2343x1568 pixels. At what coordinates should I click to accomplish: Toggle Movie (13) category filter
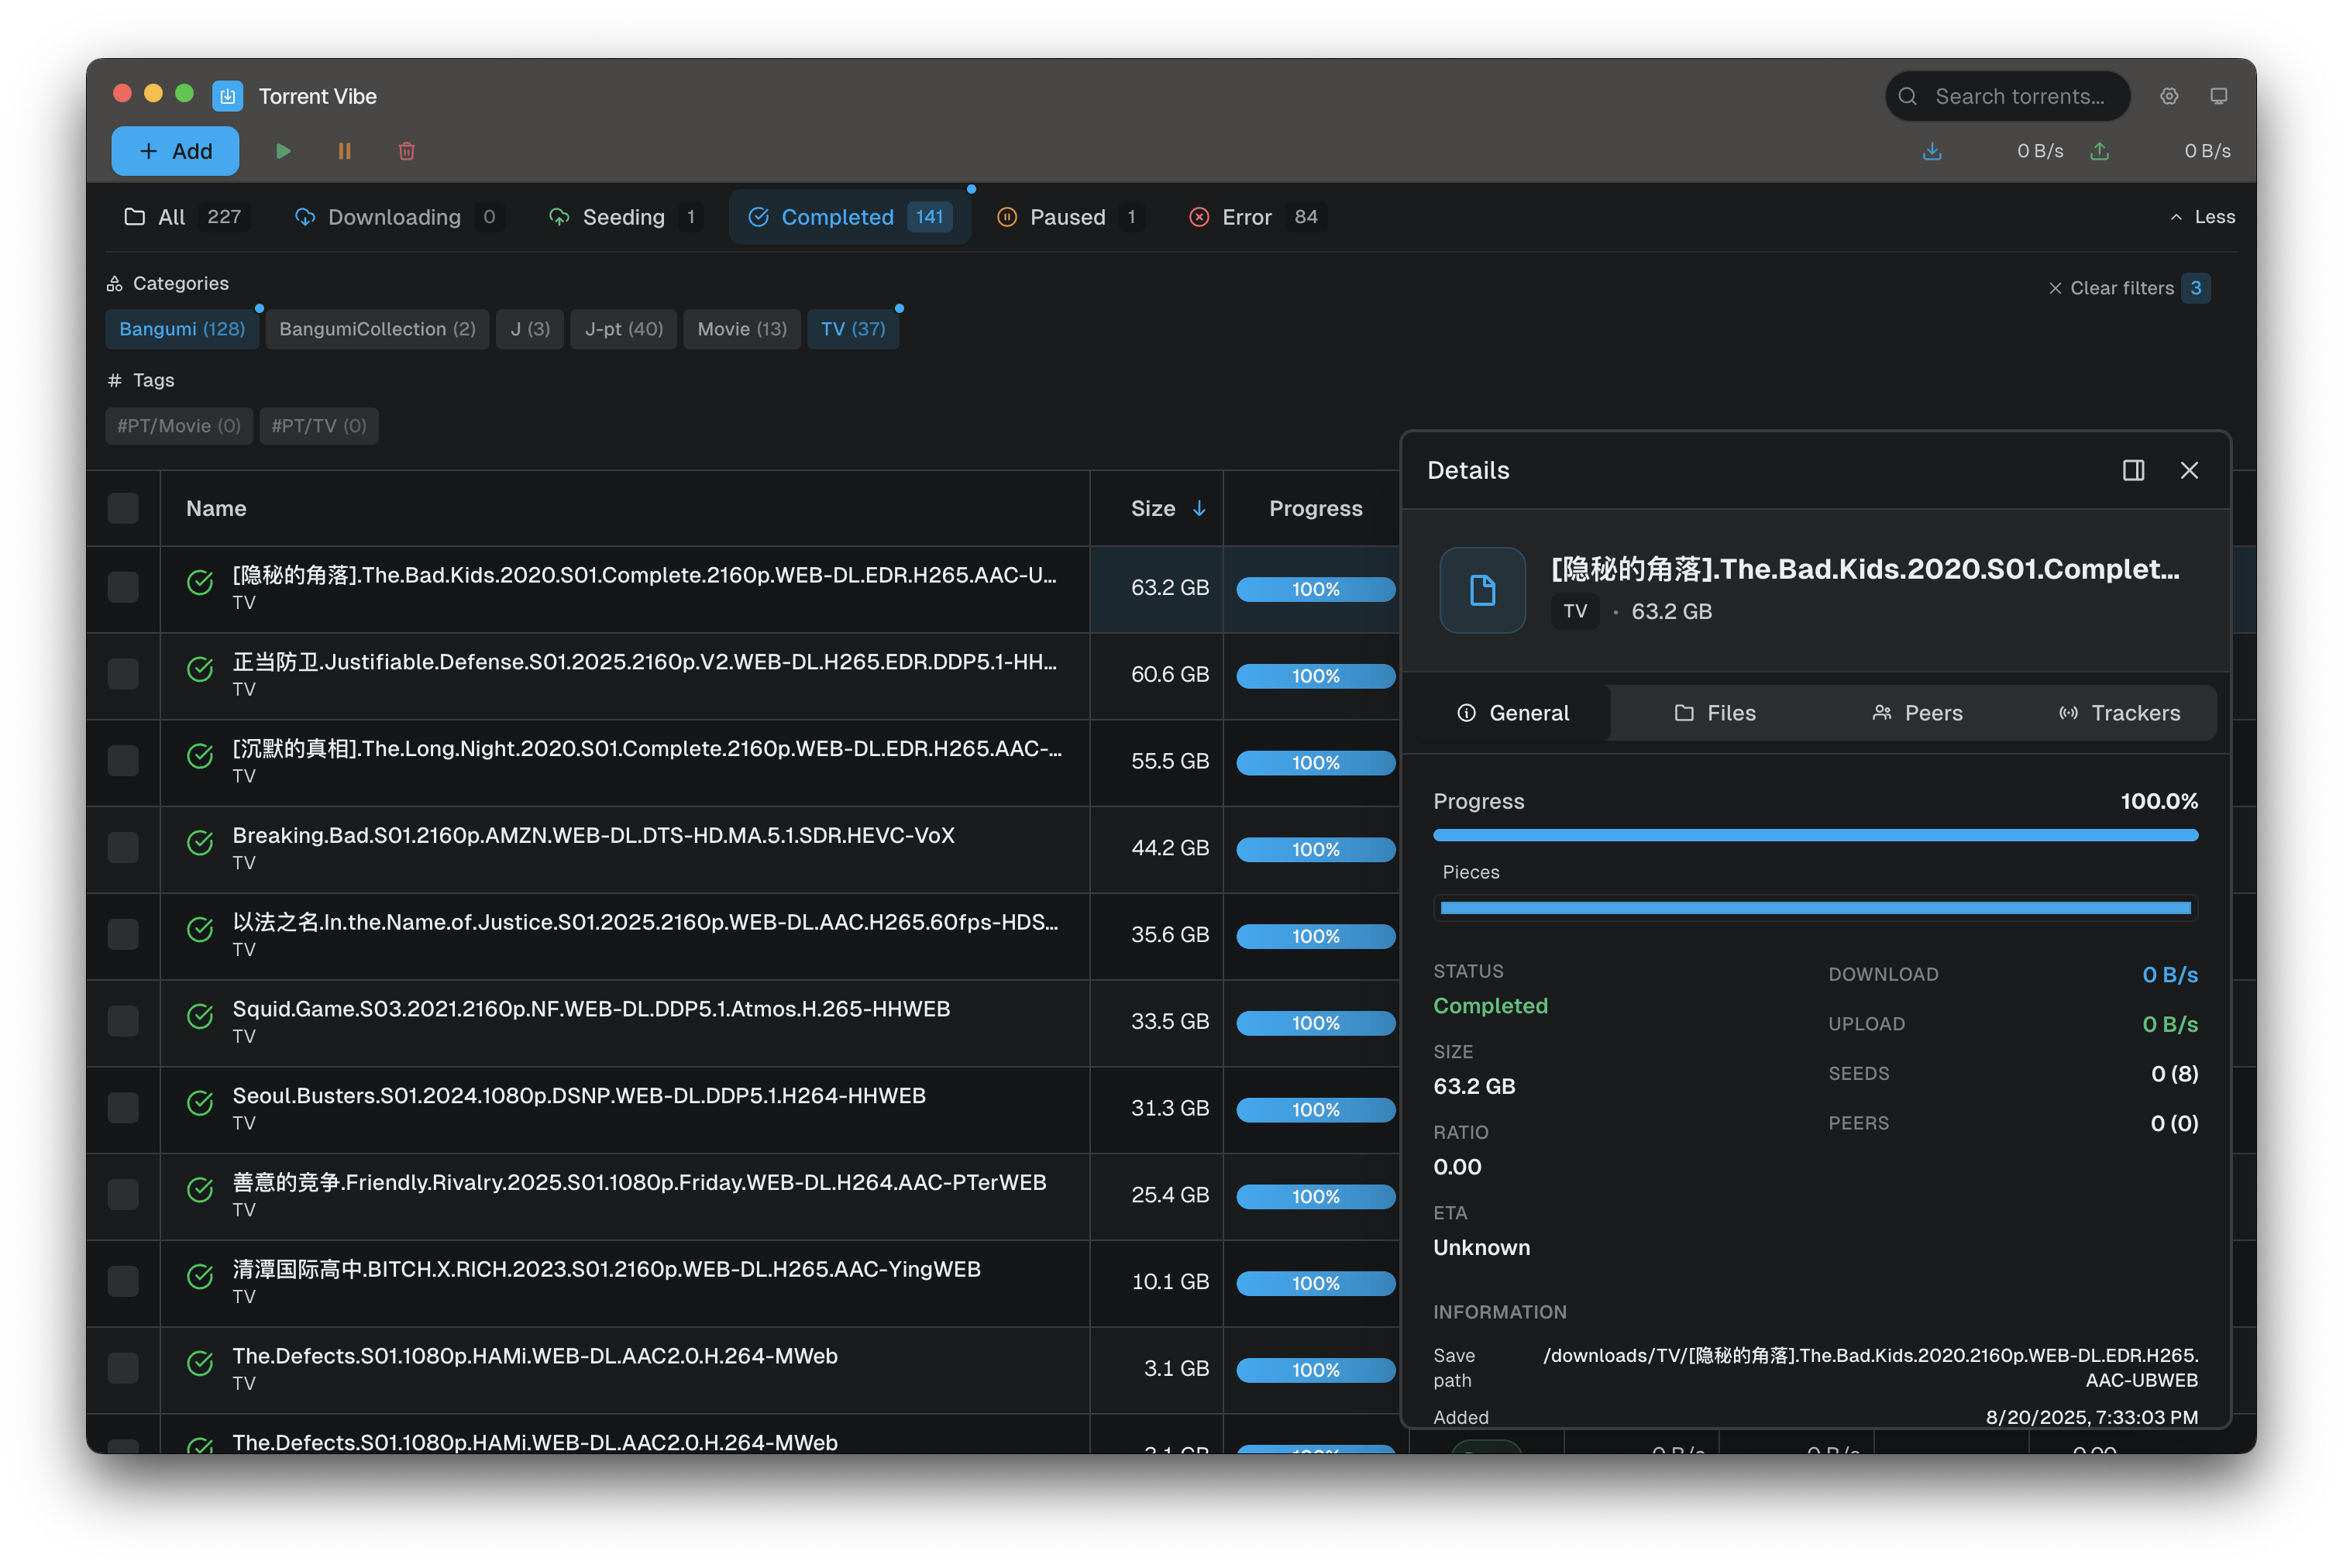coord(742,329)
